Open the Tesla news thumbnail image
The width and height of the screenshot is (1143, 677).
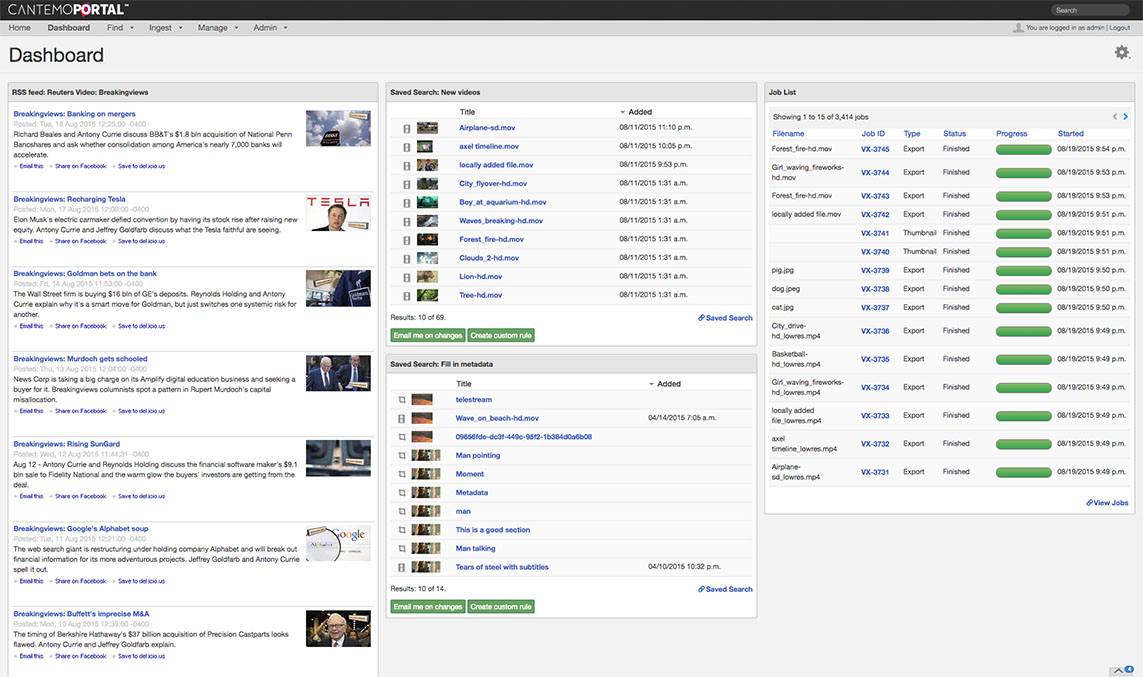[338, 213]
